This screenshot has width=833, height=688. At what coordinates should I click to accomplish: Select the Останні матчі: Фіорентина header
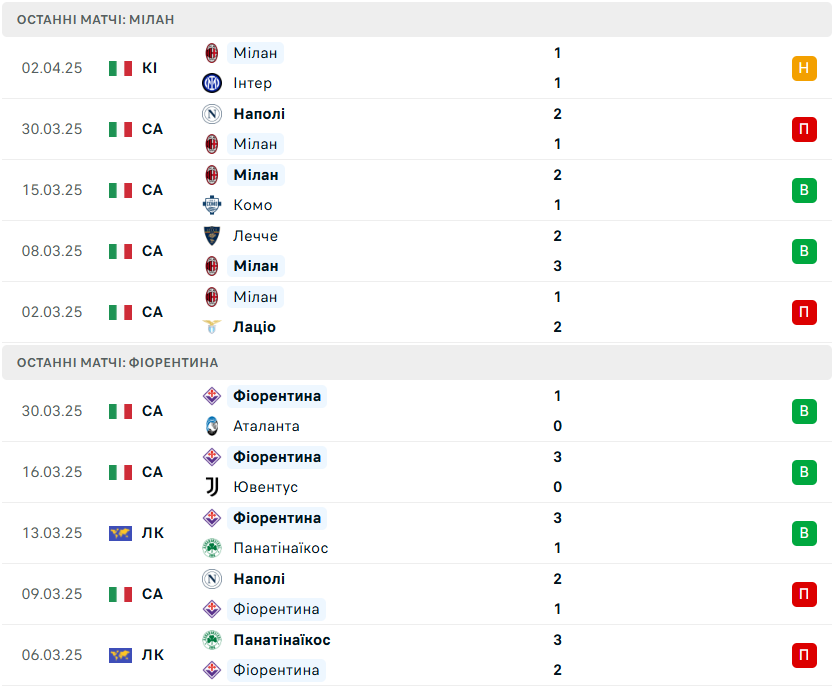pyautogui.click(x=416, y=362)
